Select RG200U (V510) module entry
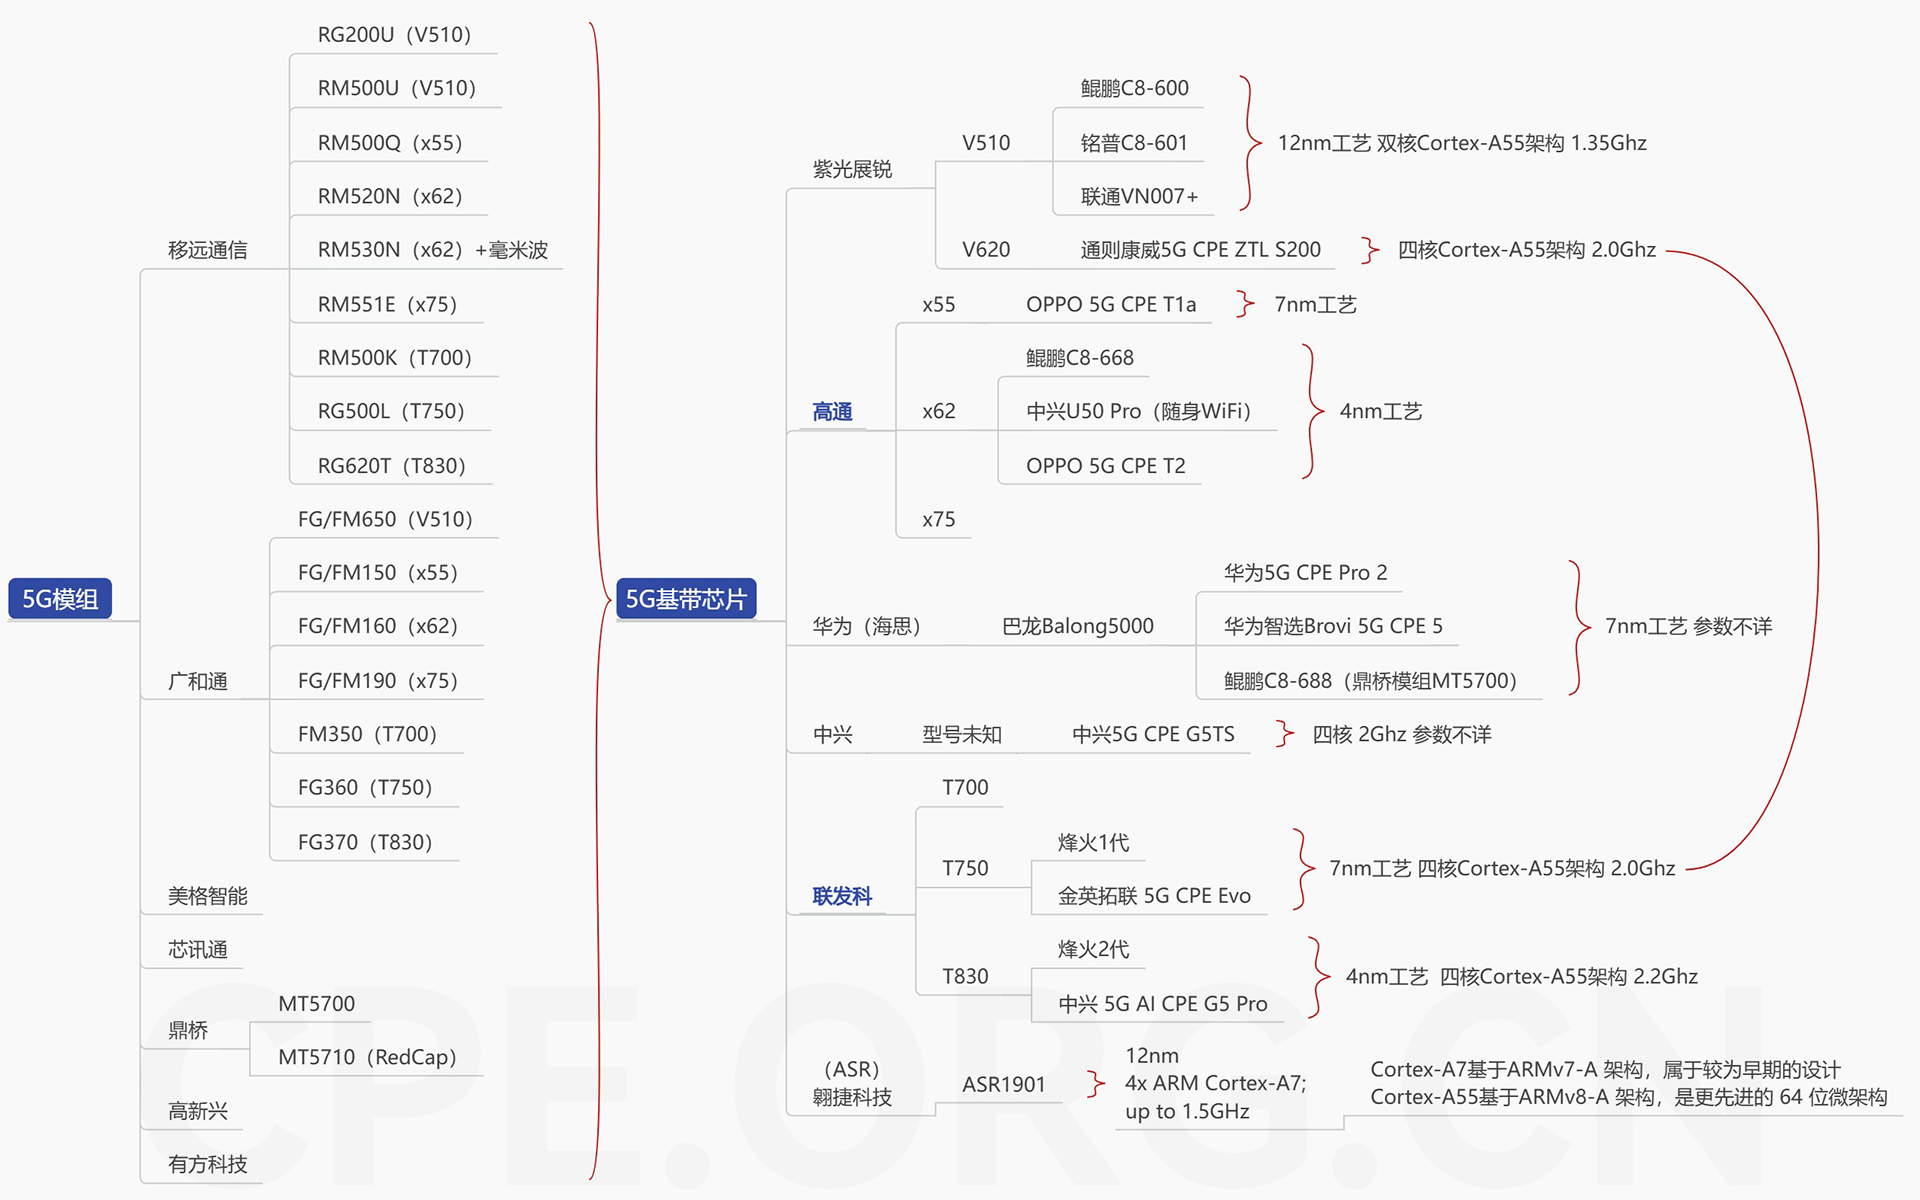 394,35
